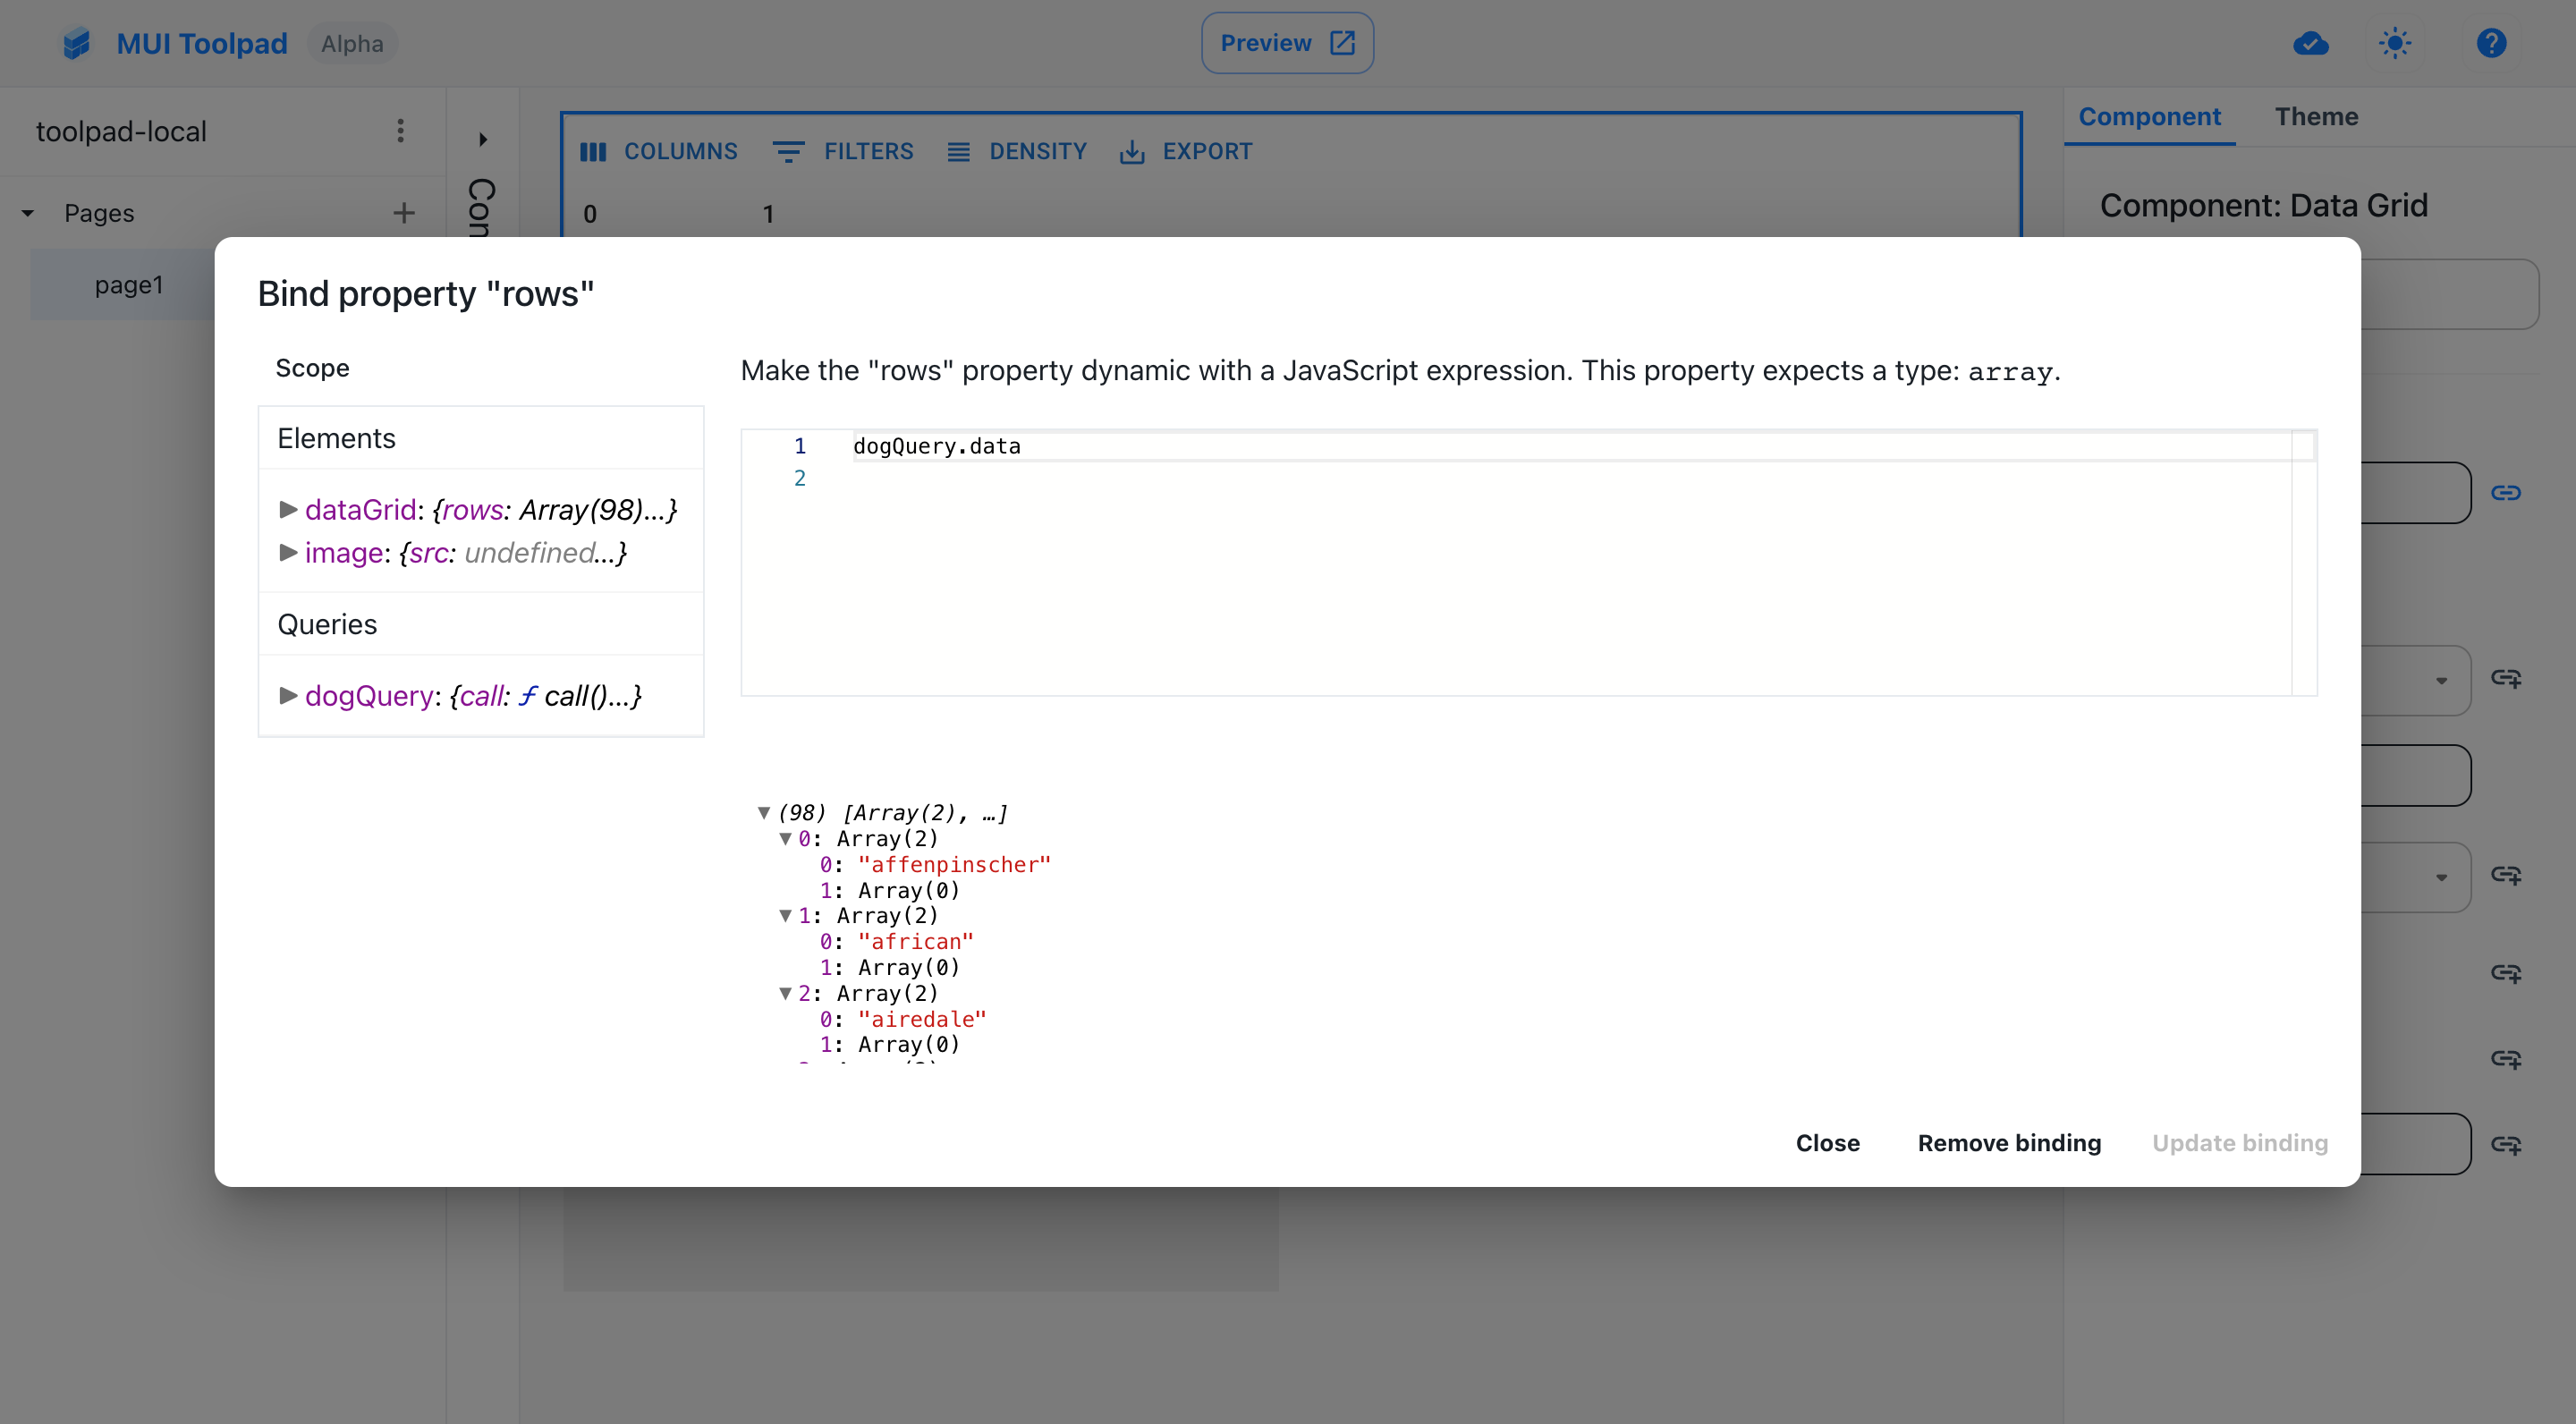Click the second binding link icon
Screen dimensions: 2576x1424
[x=2505, y=679]
